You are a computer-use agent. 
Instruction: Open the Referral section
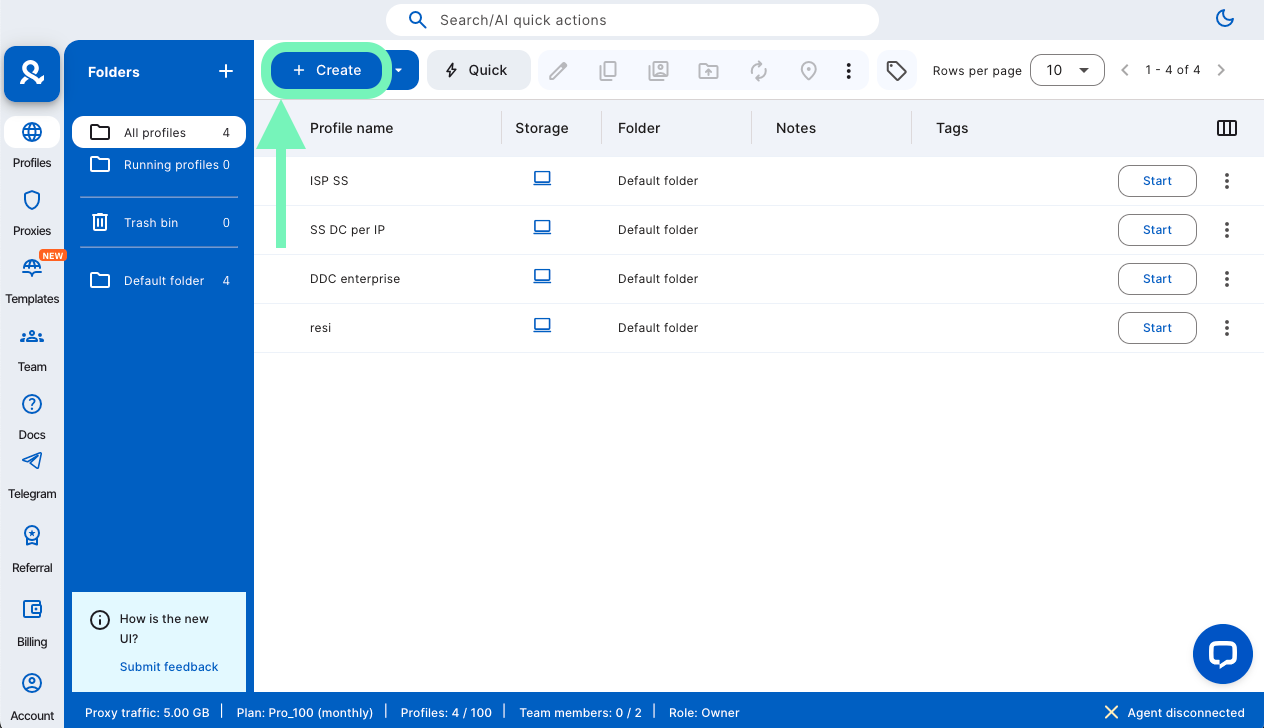pos(32,547)
